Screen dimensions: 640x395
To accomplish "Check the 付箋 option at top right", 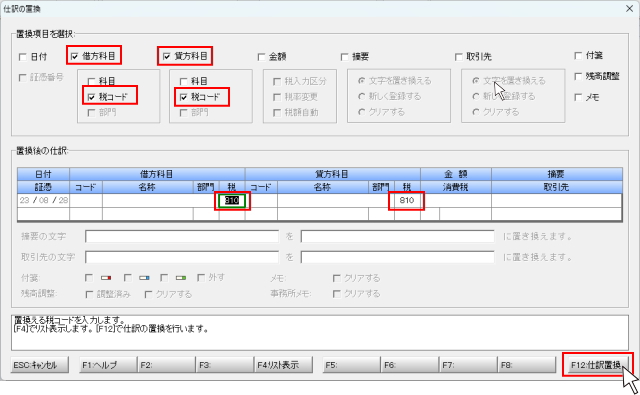I will pos(578,55).
